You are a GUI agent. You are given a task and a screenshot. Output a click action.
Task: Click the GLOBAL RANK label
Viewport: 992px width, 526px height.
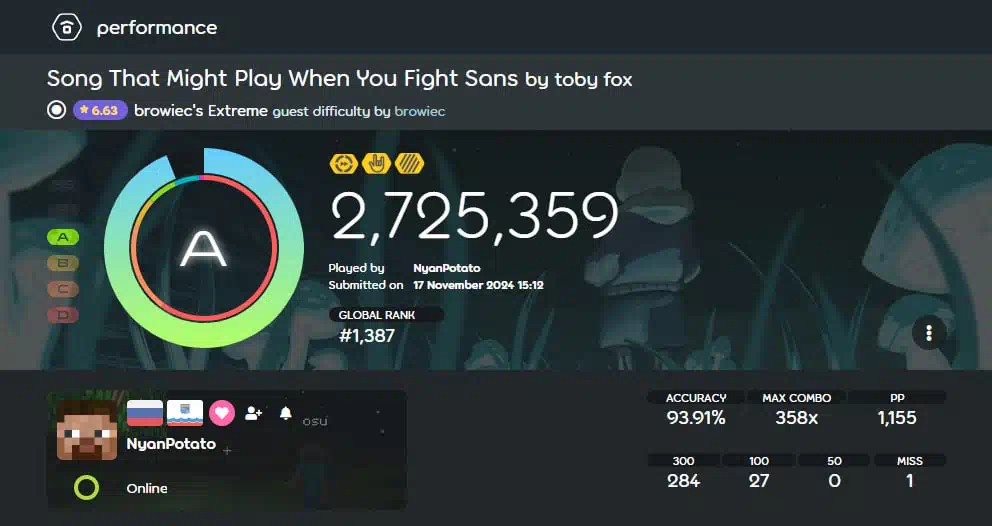[x=377, y=315]
